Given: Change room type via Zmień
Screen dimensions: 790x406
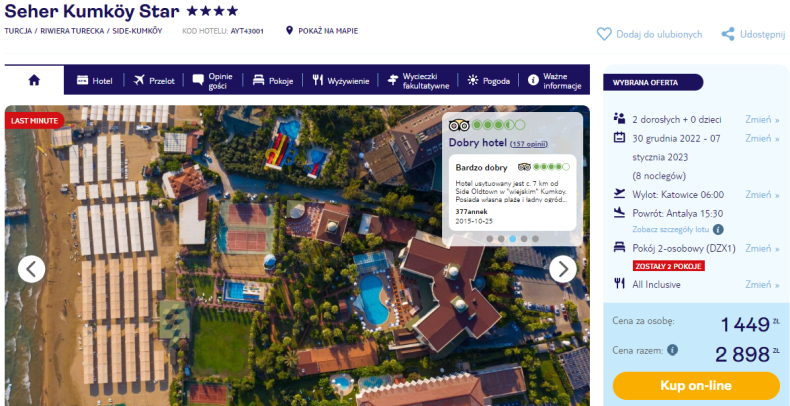Looking at the screenshot, I should [x=762, y=248].
